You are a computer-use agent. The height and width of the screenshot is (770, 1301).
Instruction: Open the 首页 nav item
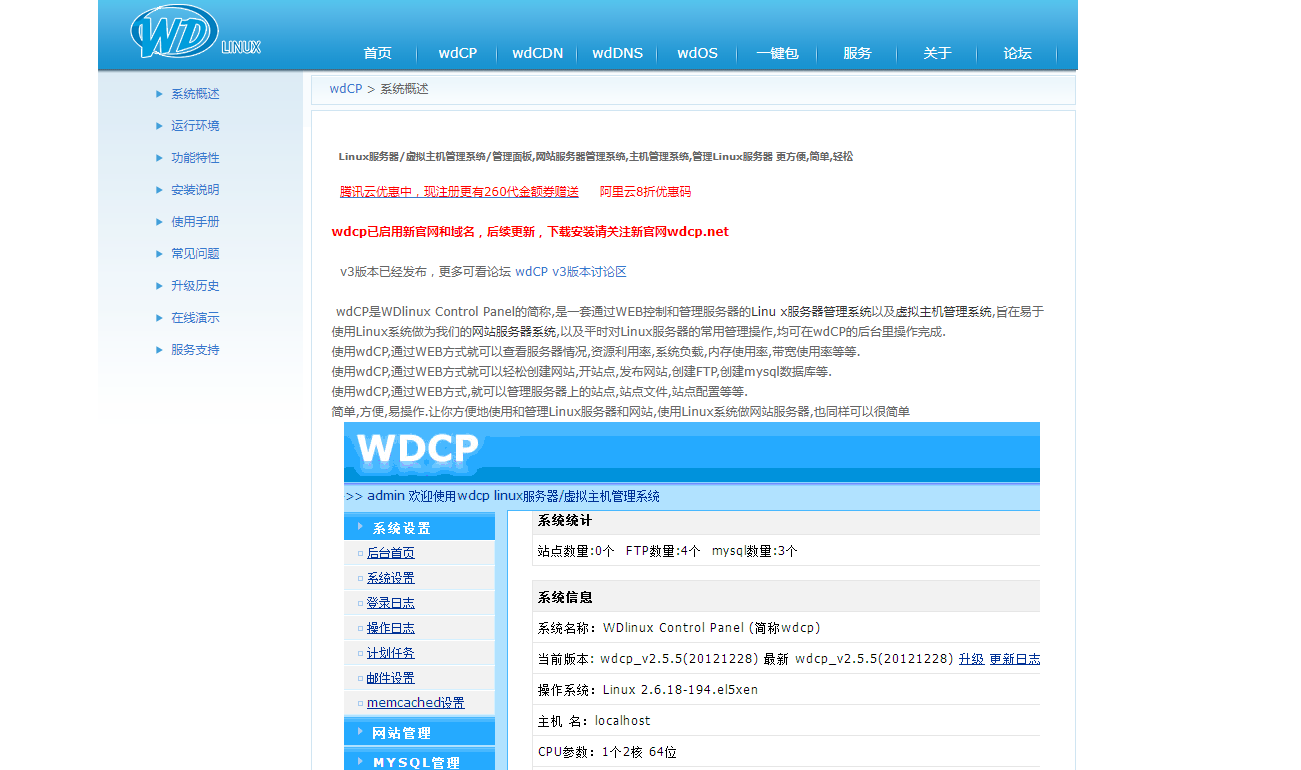(x=378, y=54)
